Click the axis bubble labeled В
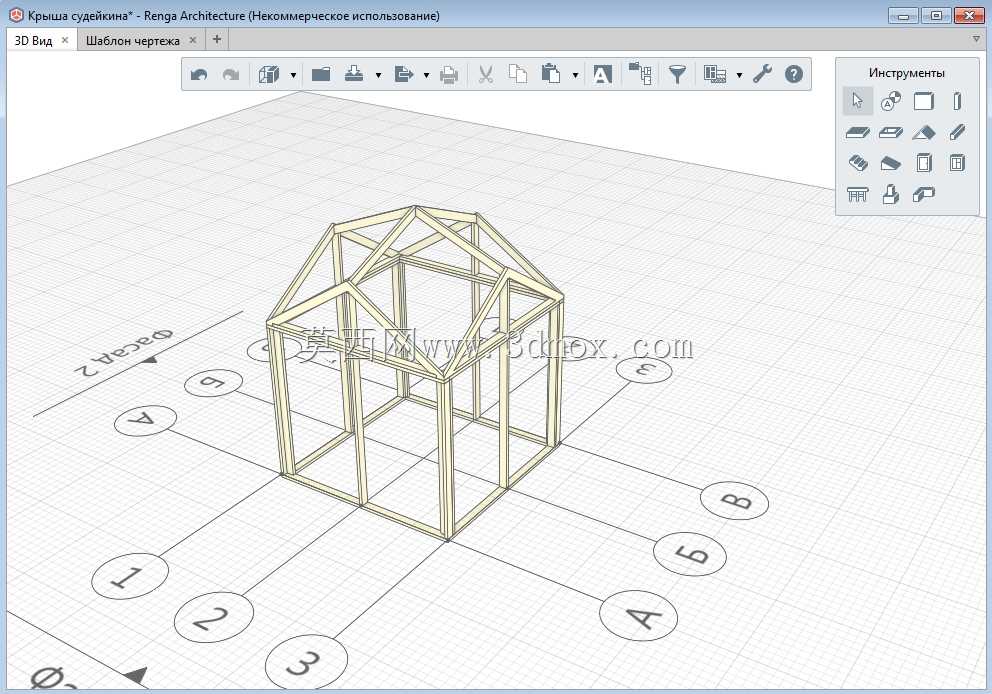This screenshot has width=992, height=694. [735, 500]
